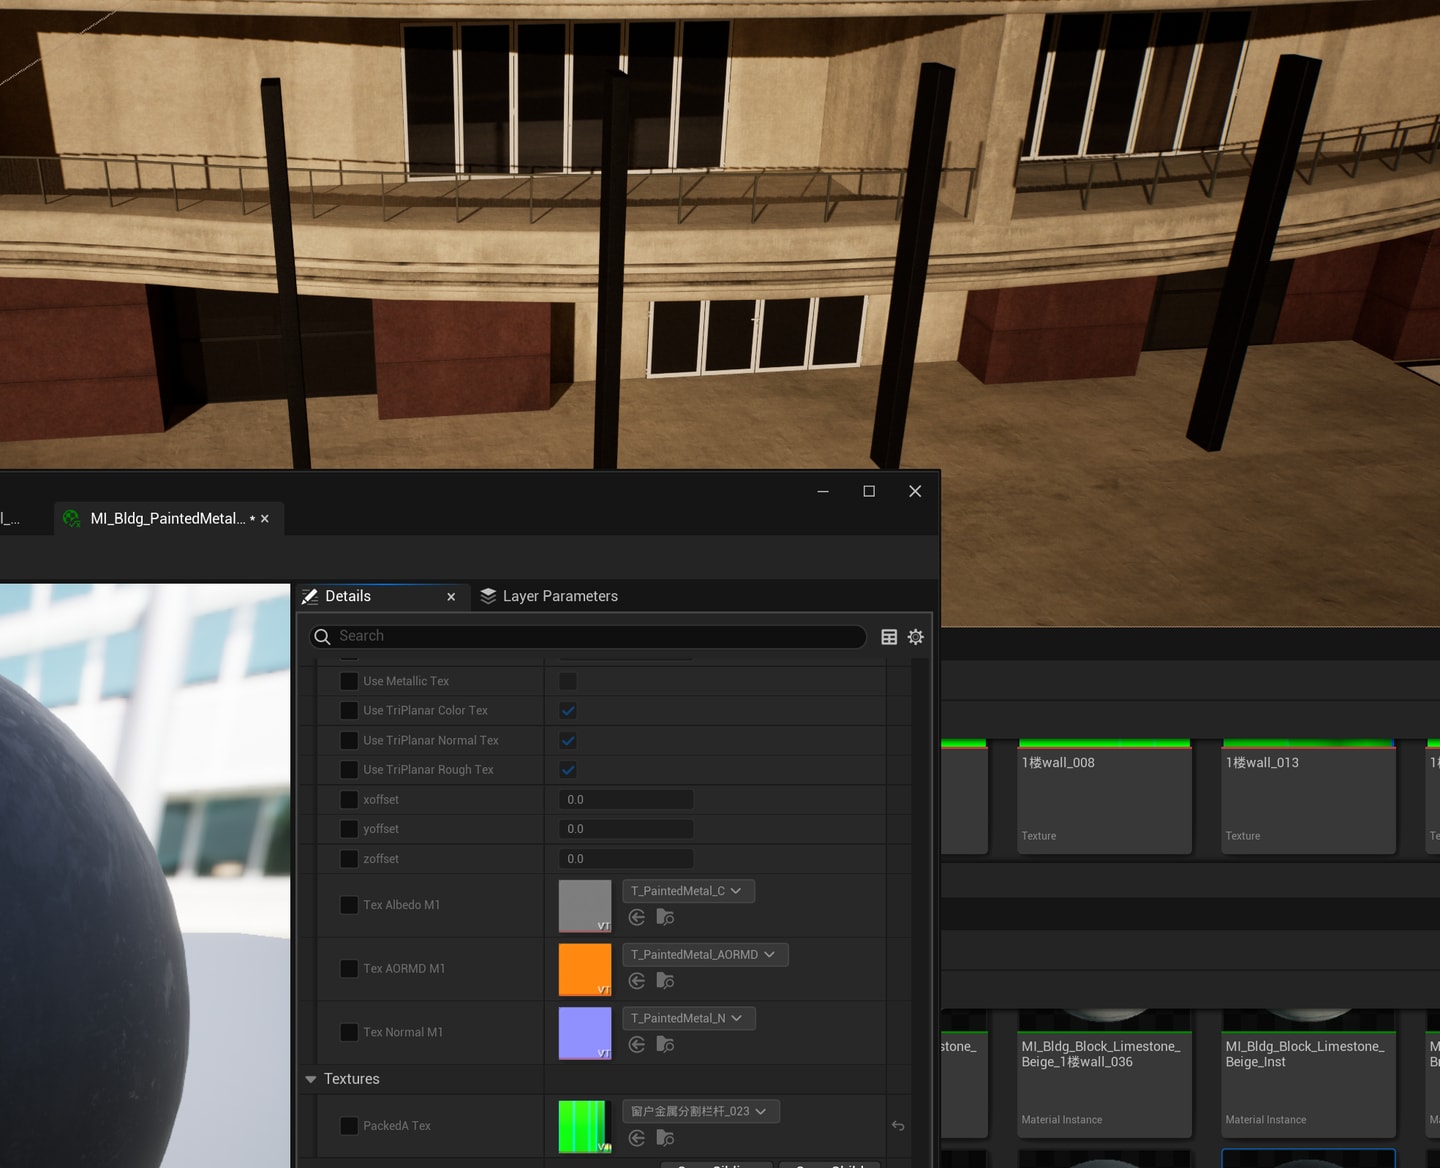
Task: Enable override for Use Metallic Tex
Action: point(349,681)
